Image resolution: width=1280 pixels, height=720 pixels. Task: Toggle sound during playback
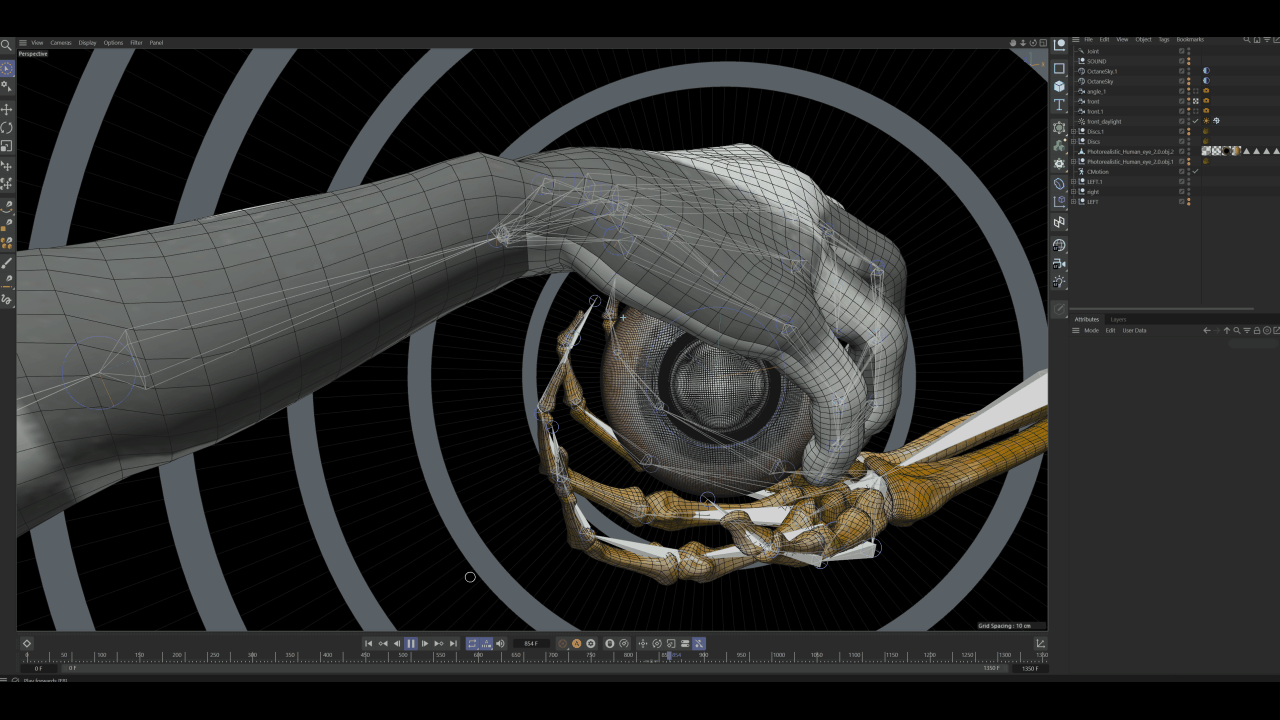point(500,644)
